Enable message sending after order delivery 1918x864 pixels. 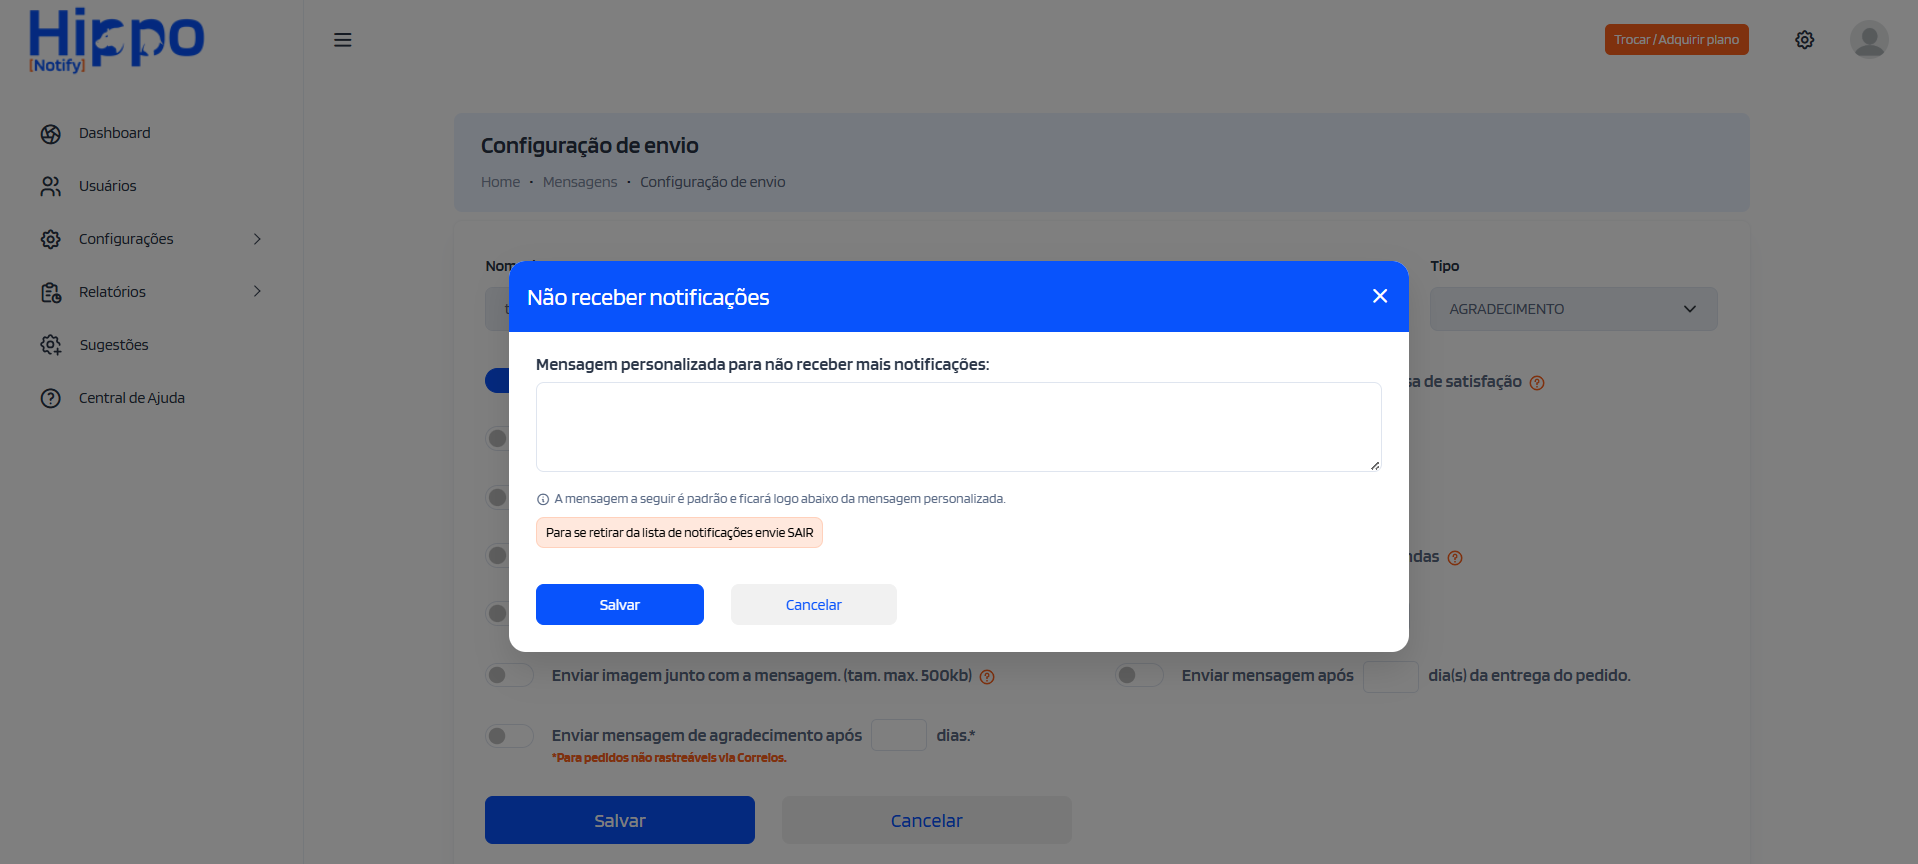tap(1139, 675)
